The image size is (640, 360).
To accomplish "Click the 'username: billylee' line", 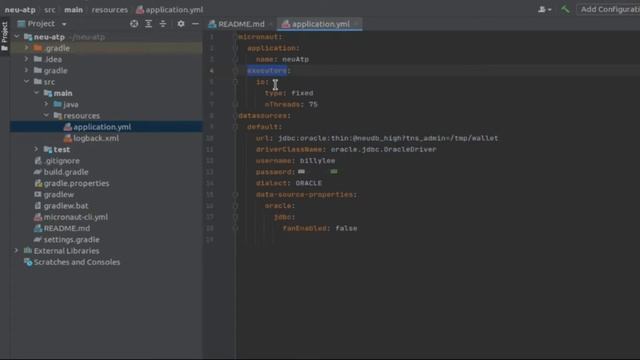I will pyautogui.click(x=296, y=161).
